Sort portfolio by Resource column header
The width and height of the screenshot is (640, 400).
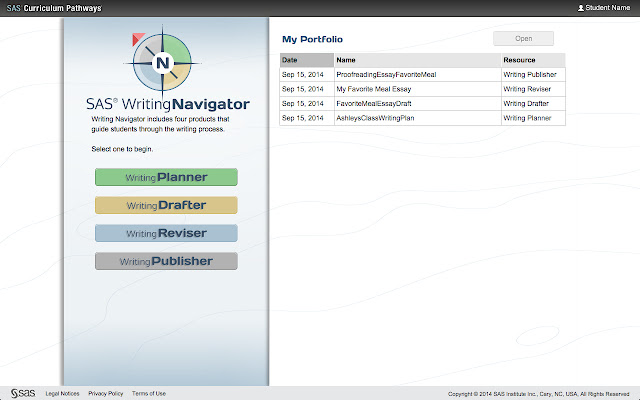[533, 60]
